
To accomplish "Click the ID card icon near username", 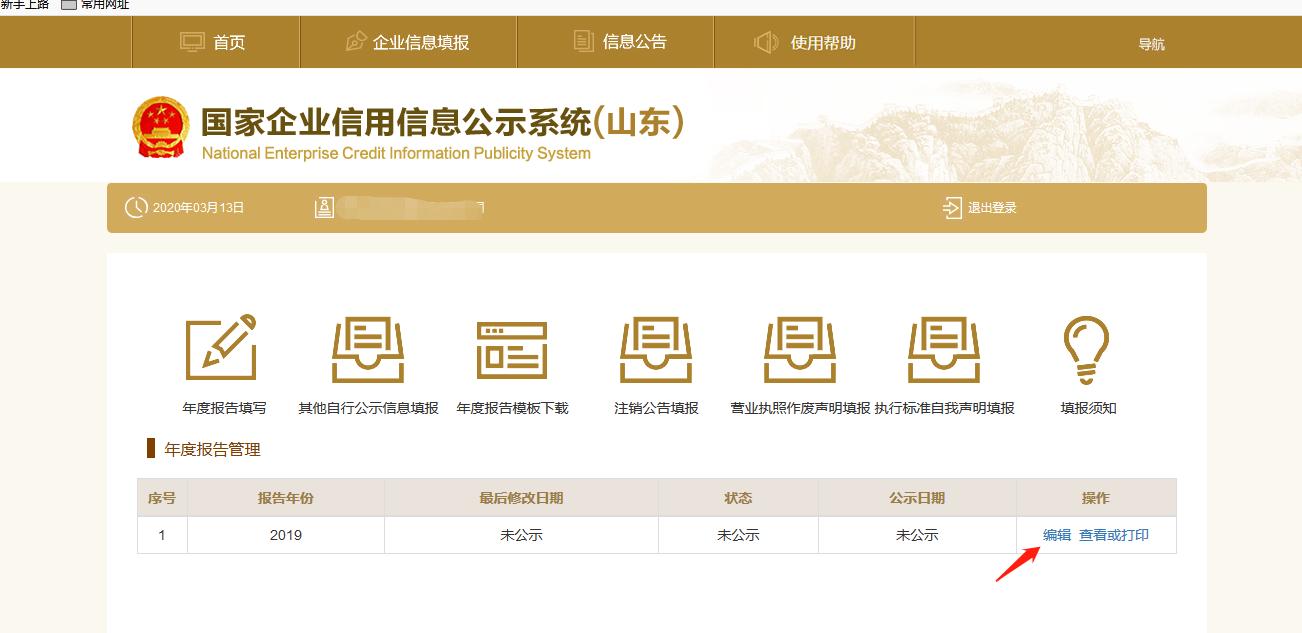I will tap(325, 208).
